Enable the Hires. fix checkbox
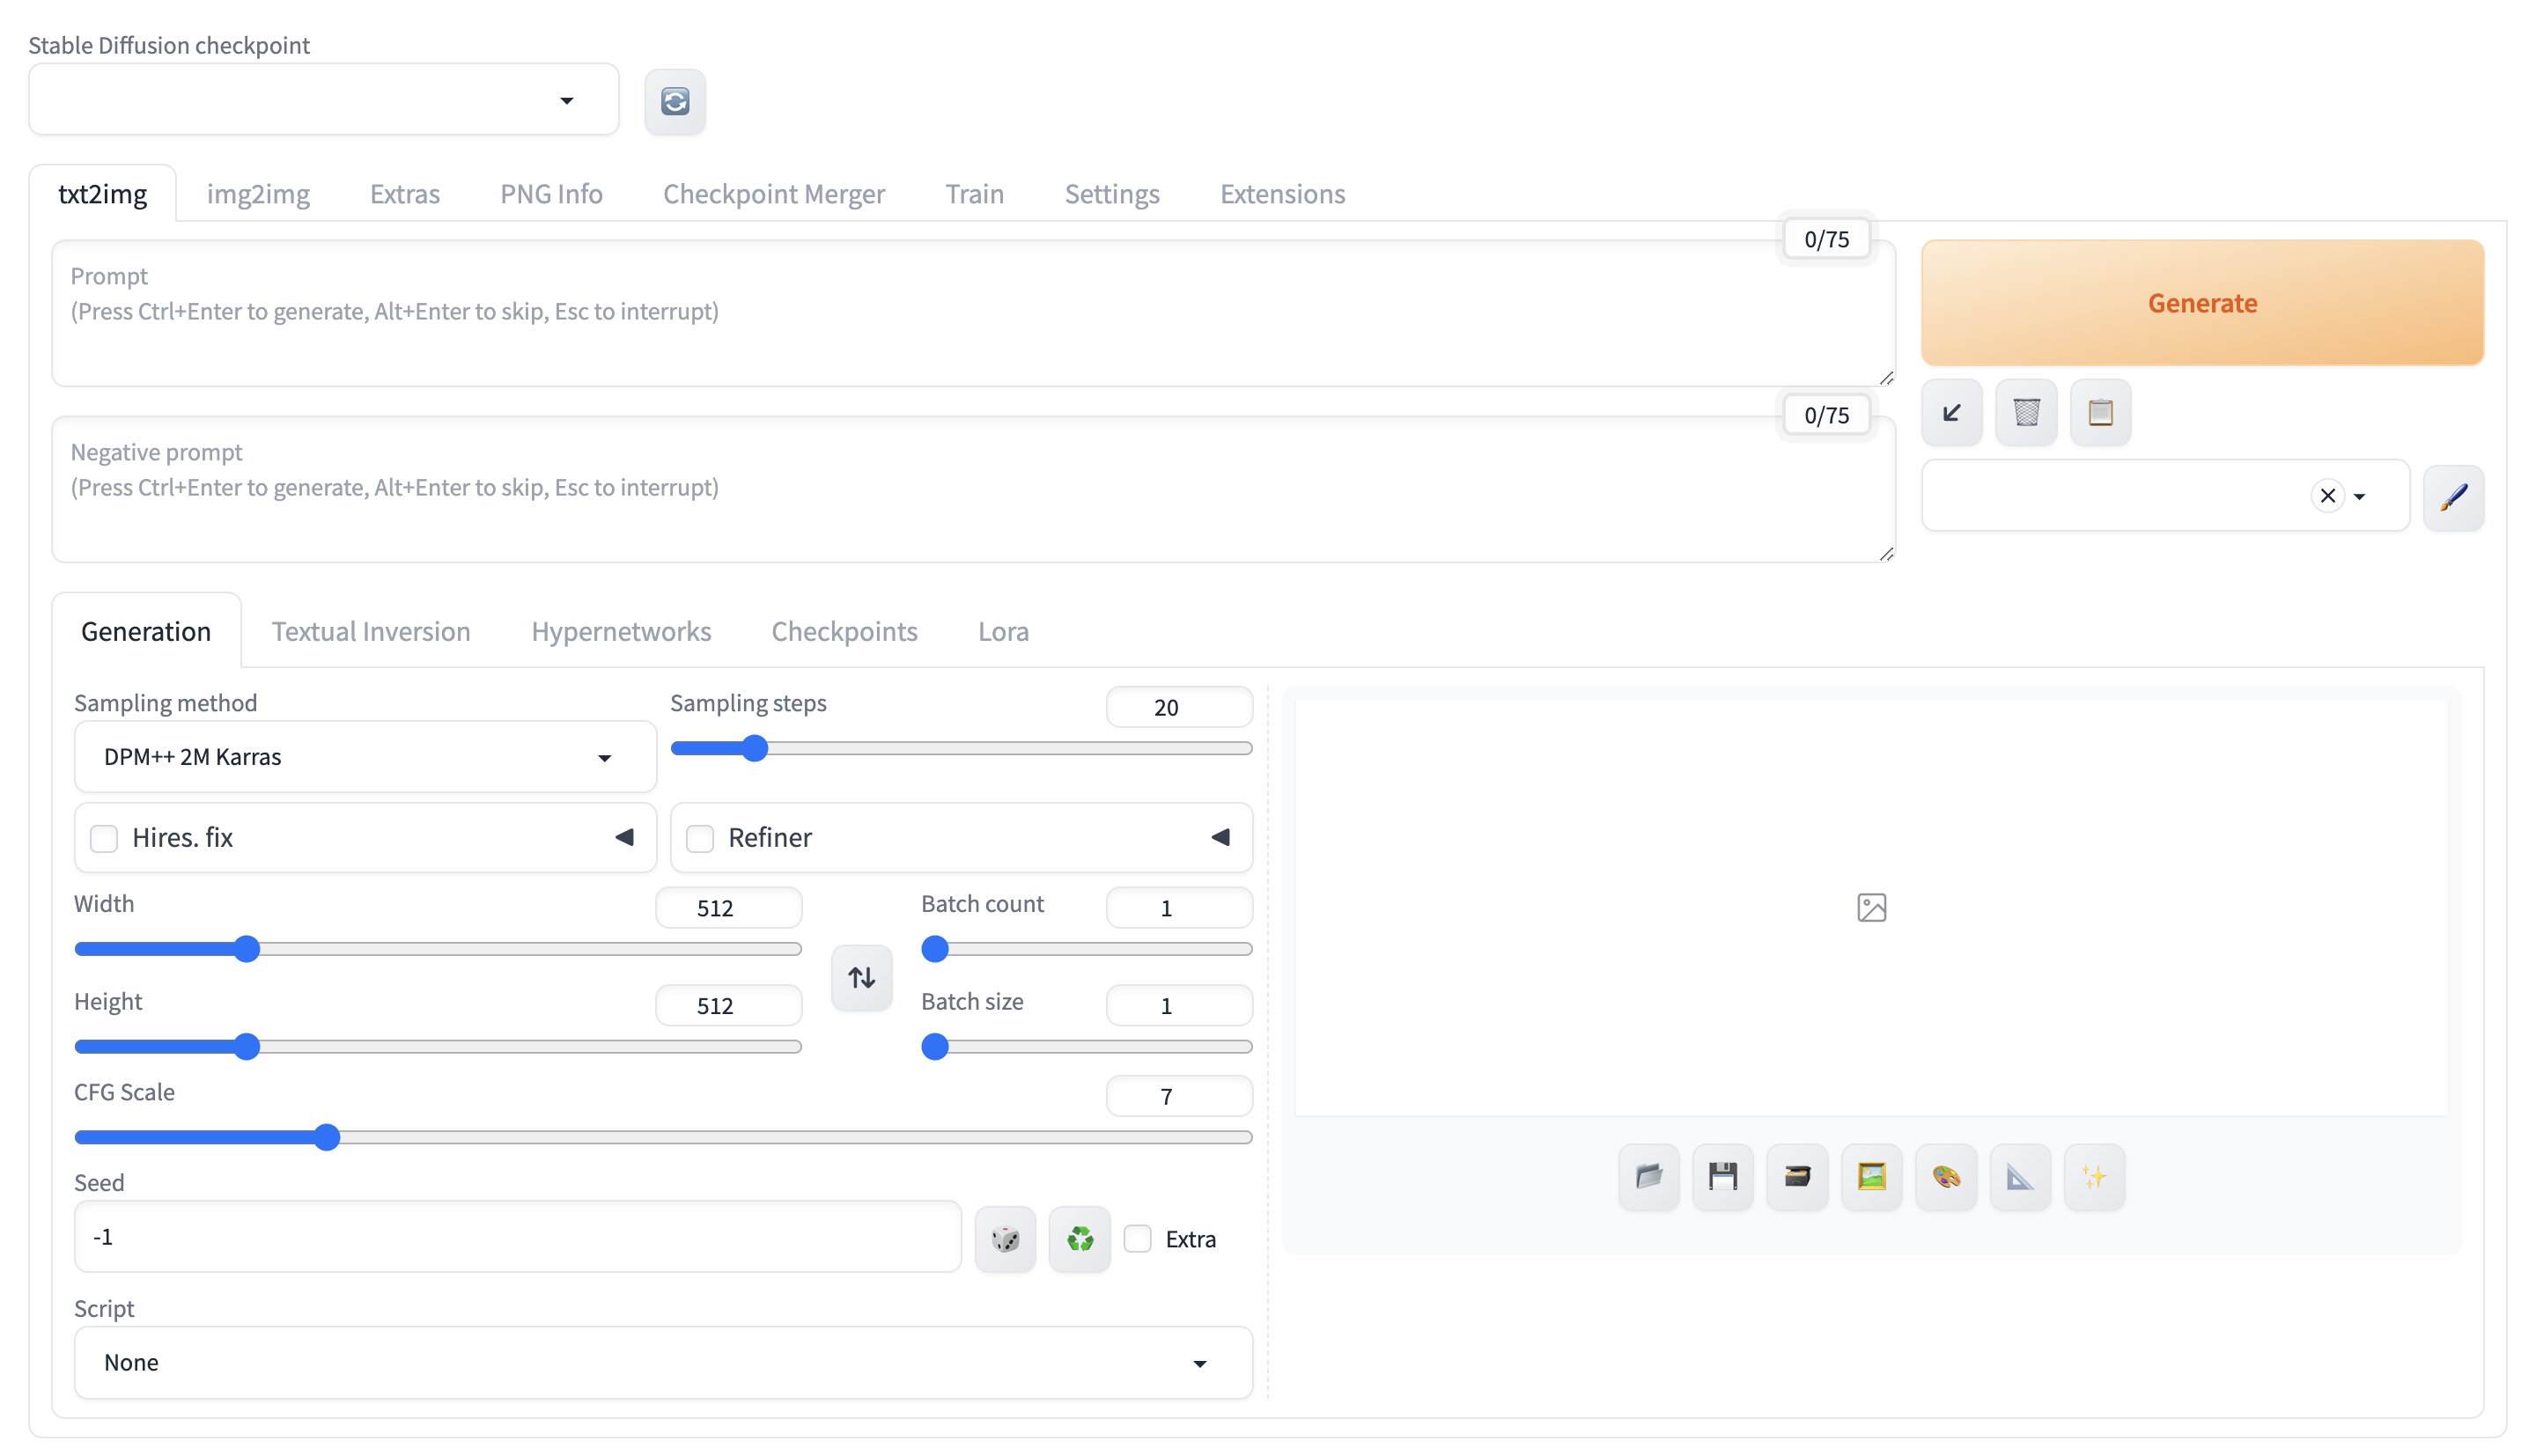2536x1456 pixels. pyautogui.click(x=103, y=838)
